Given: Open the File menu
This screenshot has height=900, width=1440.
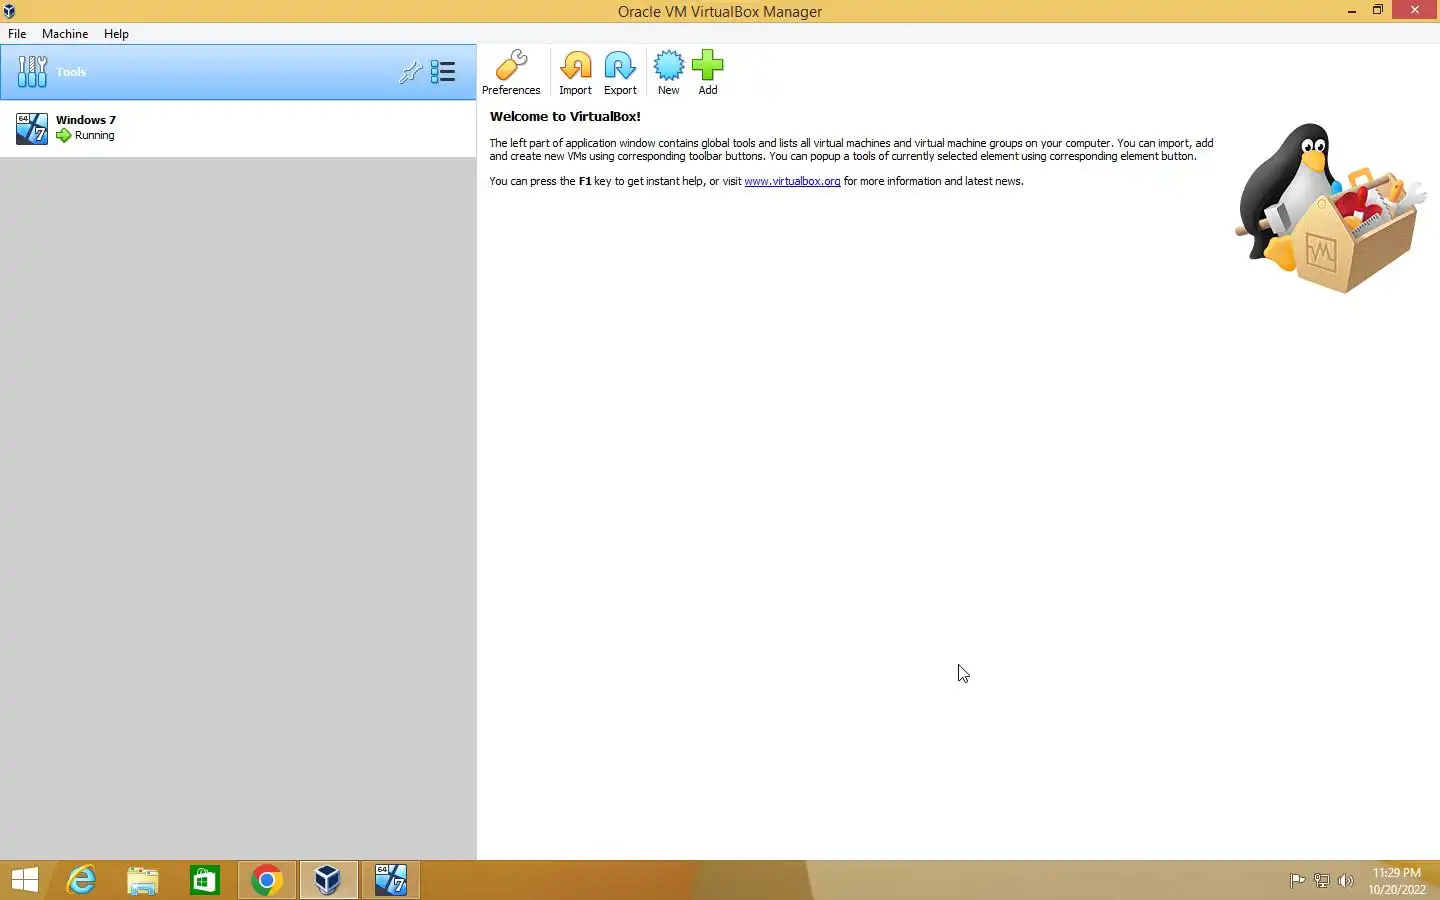Looking at the screenshot, I should pyautogui.click(x=17, y=34).
